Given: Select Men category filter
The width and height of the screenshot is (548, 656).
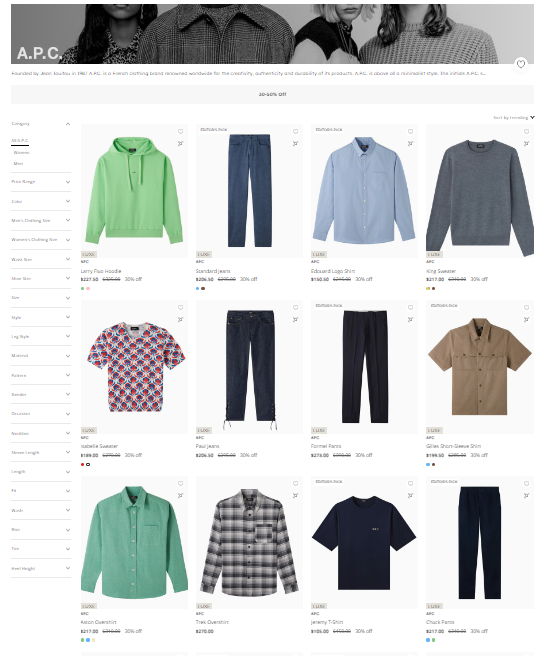Looking at the screenshot, I should 18,164.
